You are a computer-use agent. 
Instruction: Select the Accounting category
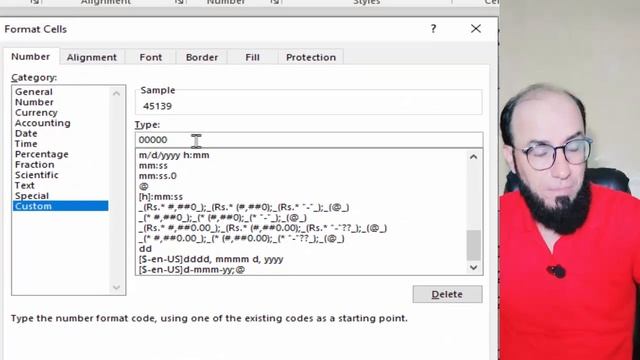tap(42, 123)
